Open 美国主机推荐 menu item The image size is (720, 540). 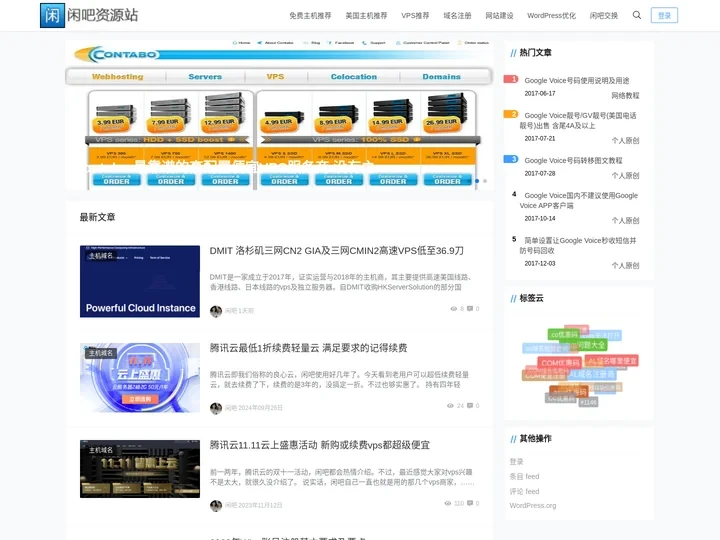pyautogui.click(x=366, y=16)
